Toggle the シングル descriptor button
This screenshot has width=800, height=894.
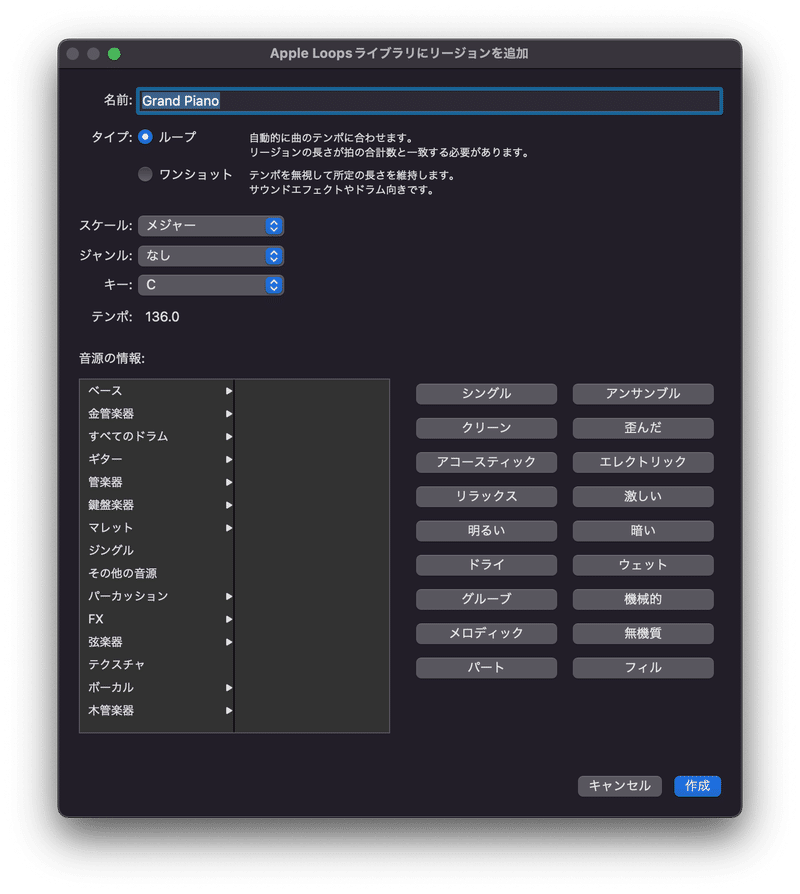tap(486, 394)
